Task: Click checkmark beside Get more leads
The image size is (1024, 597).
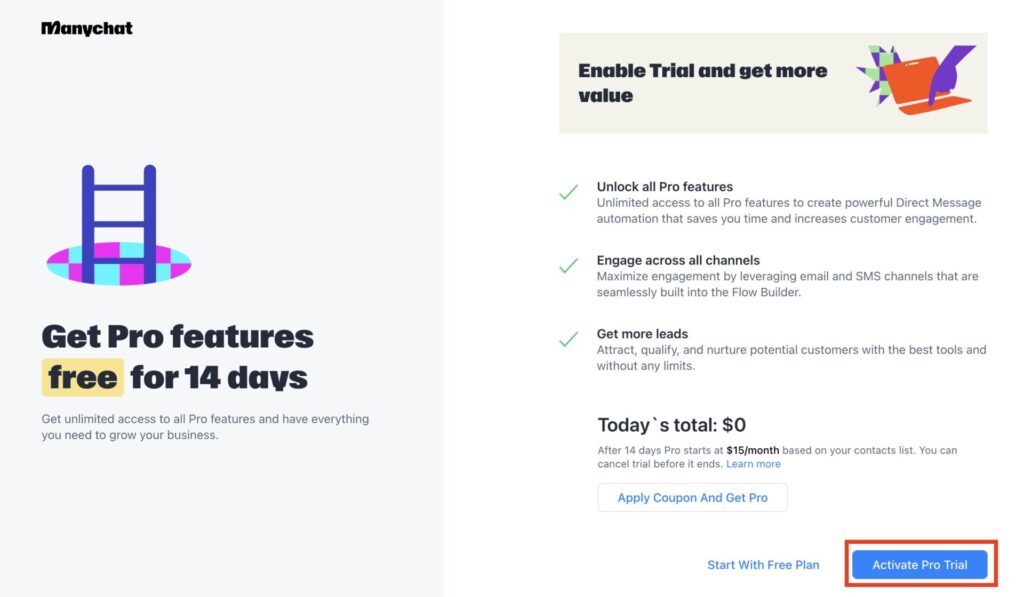Action: [x=568, y=339]
